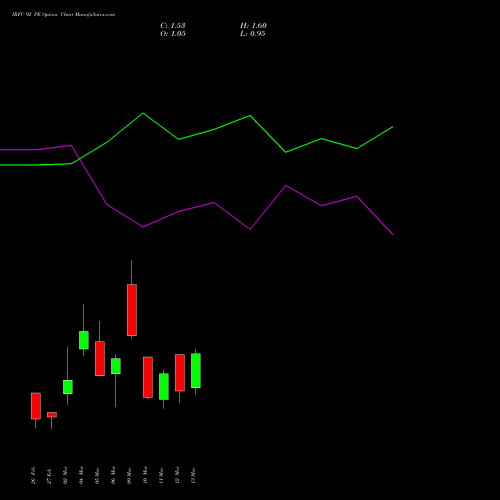Click the green candle for 11 Mar
The width and height of the screenshot is (500, 500).
[164, 386]
